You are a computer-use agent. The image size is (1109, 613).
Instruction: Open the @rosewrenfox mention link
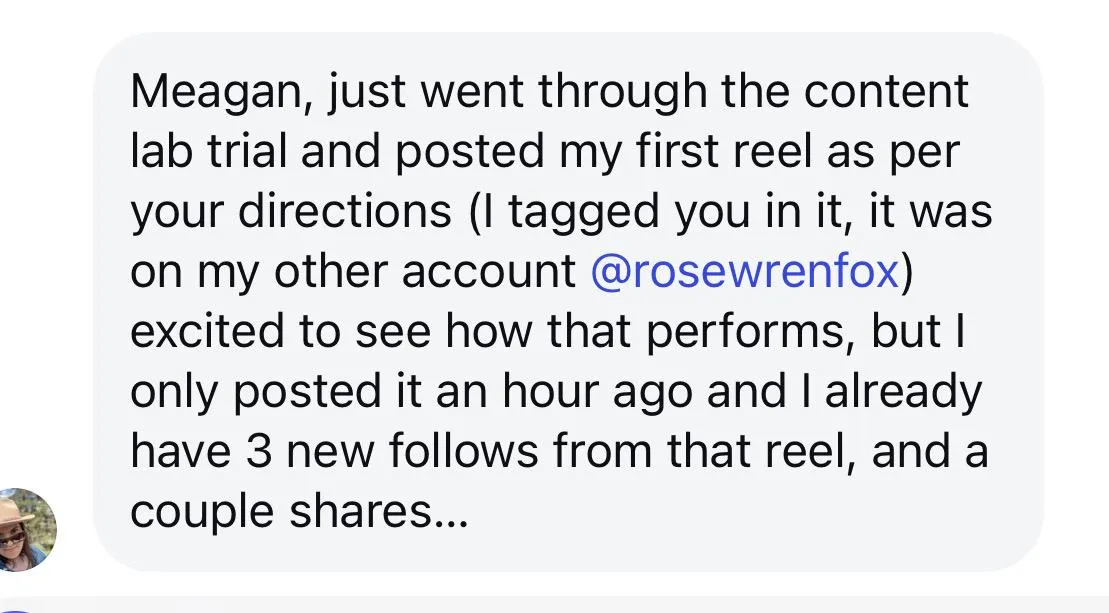click(744, 273)
